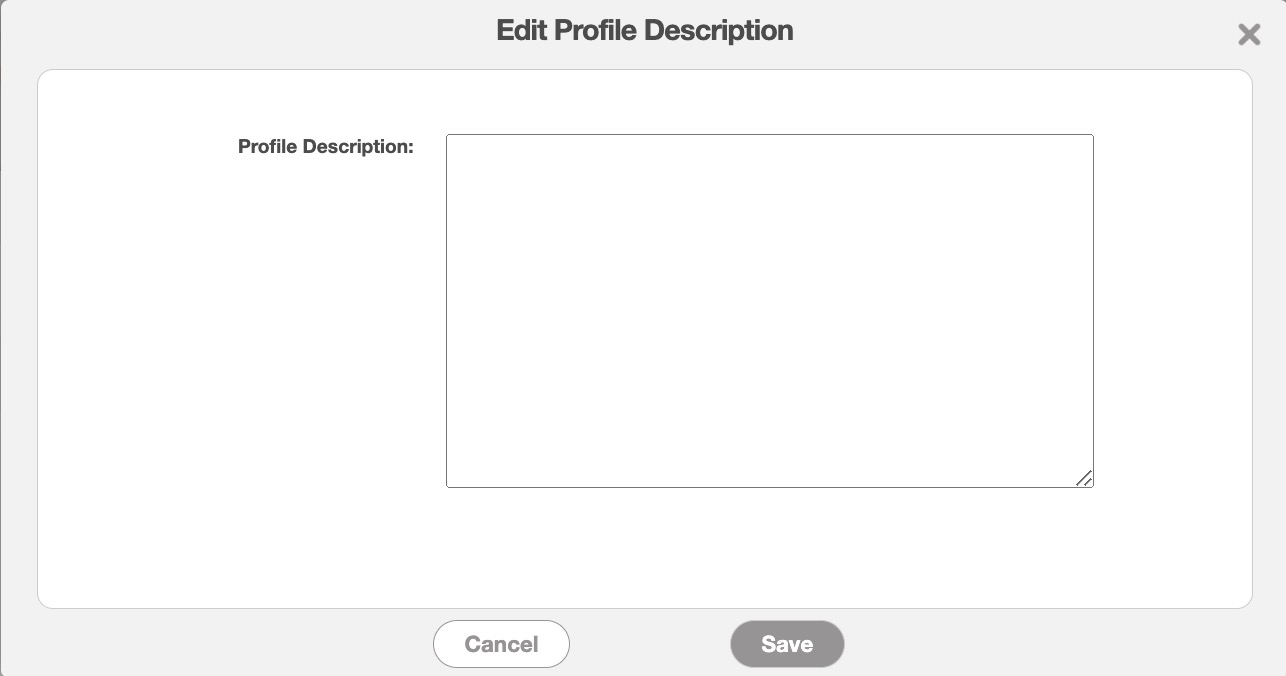Click the Edit Profile Description title
The height and width of the screenshot is (676, 1286).
[644, 31]
